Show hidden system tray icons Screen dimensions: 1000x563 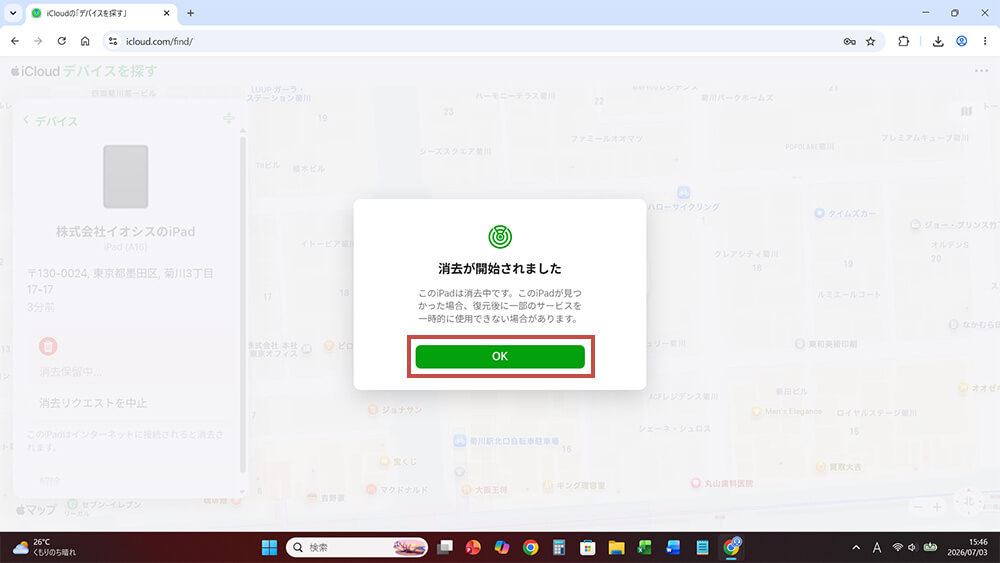click(856, 547)
